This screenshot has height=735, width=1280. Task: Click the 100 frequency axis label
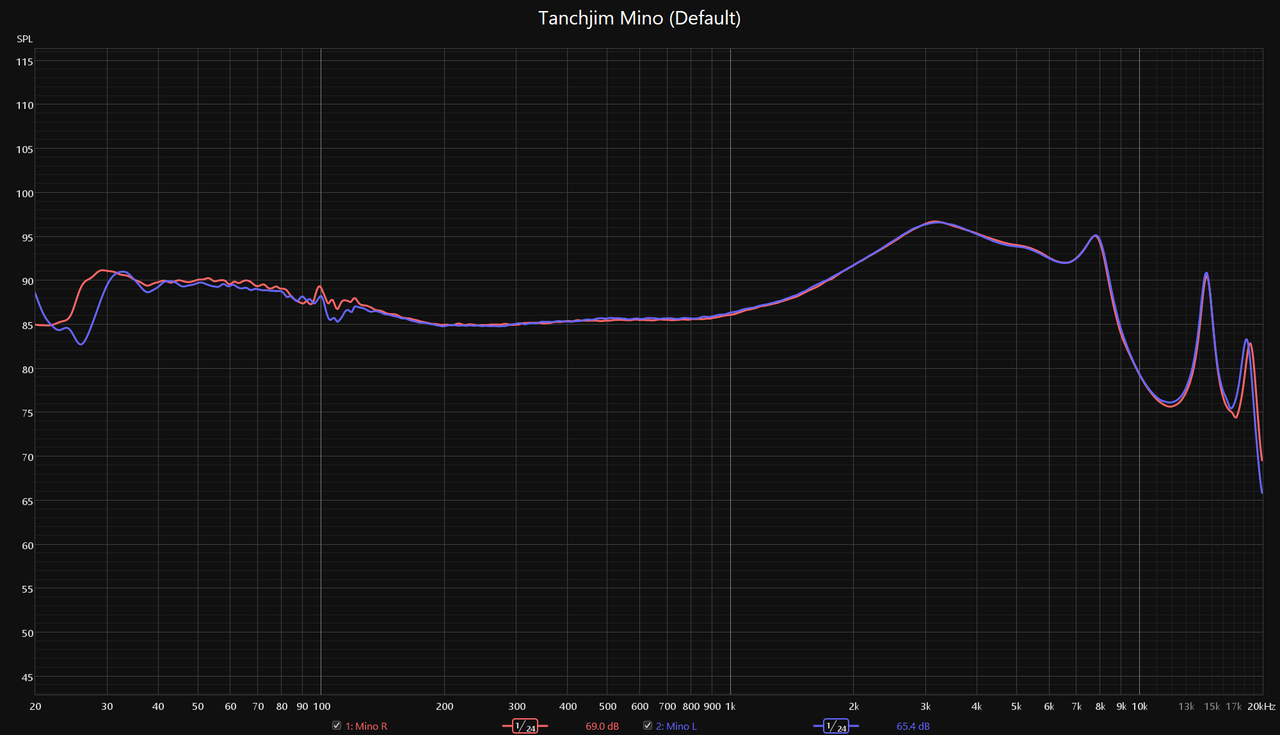pyautogui.click(x=320, y=707)
